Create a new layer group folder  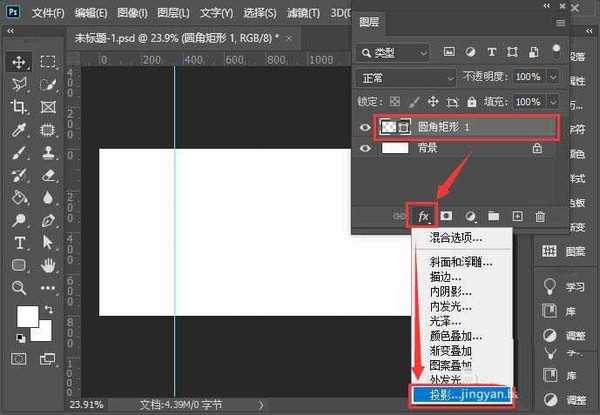pos(493,215)
